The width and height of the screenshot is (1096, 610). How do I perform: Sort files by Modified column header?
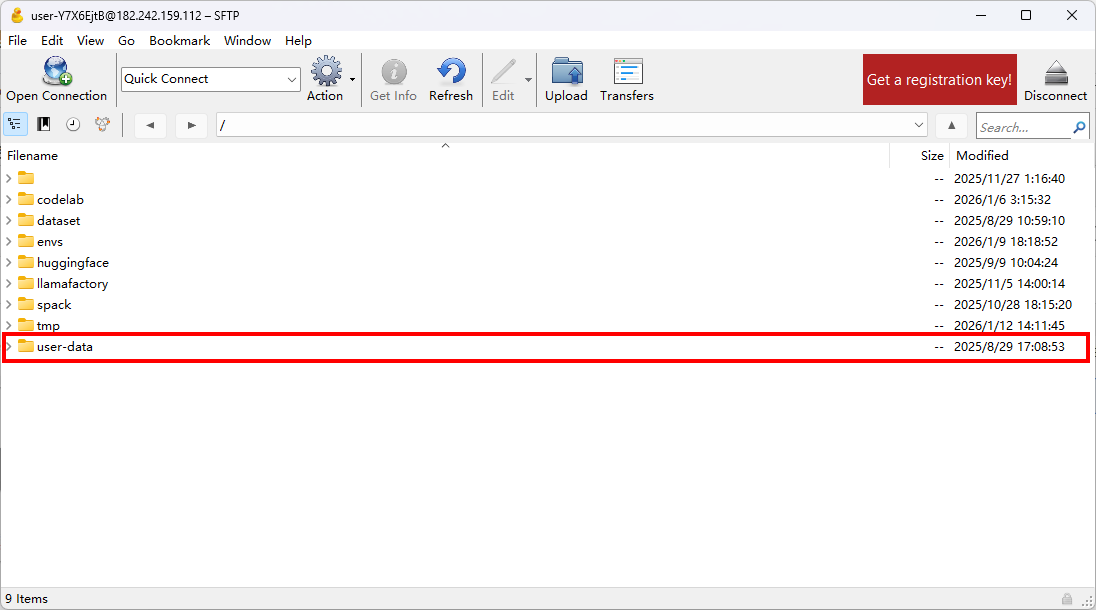point(982,155)
